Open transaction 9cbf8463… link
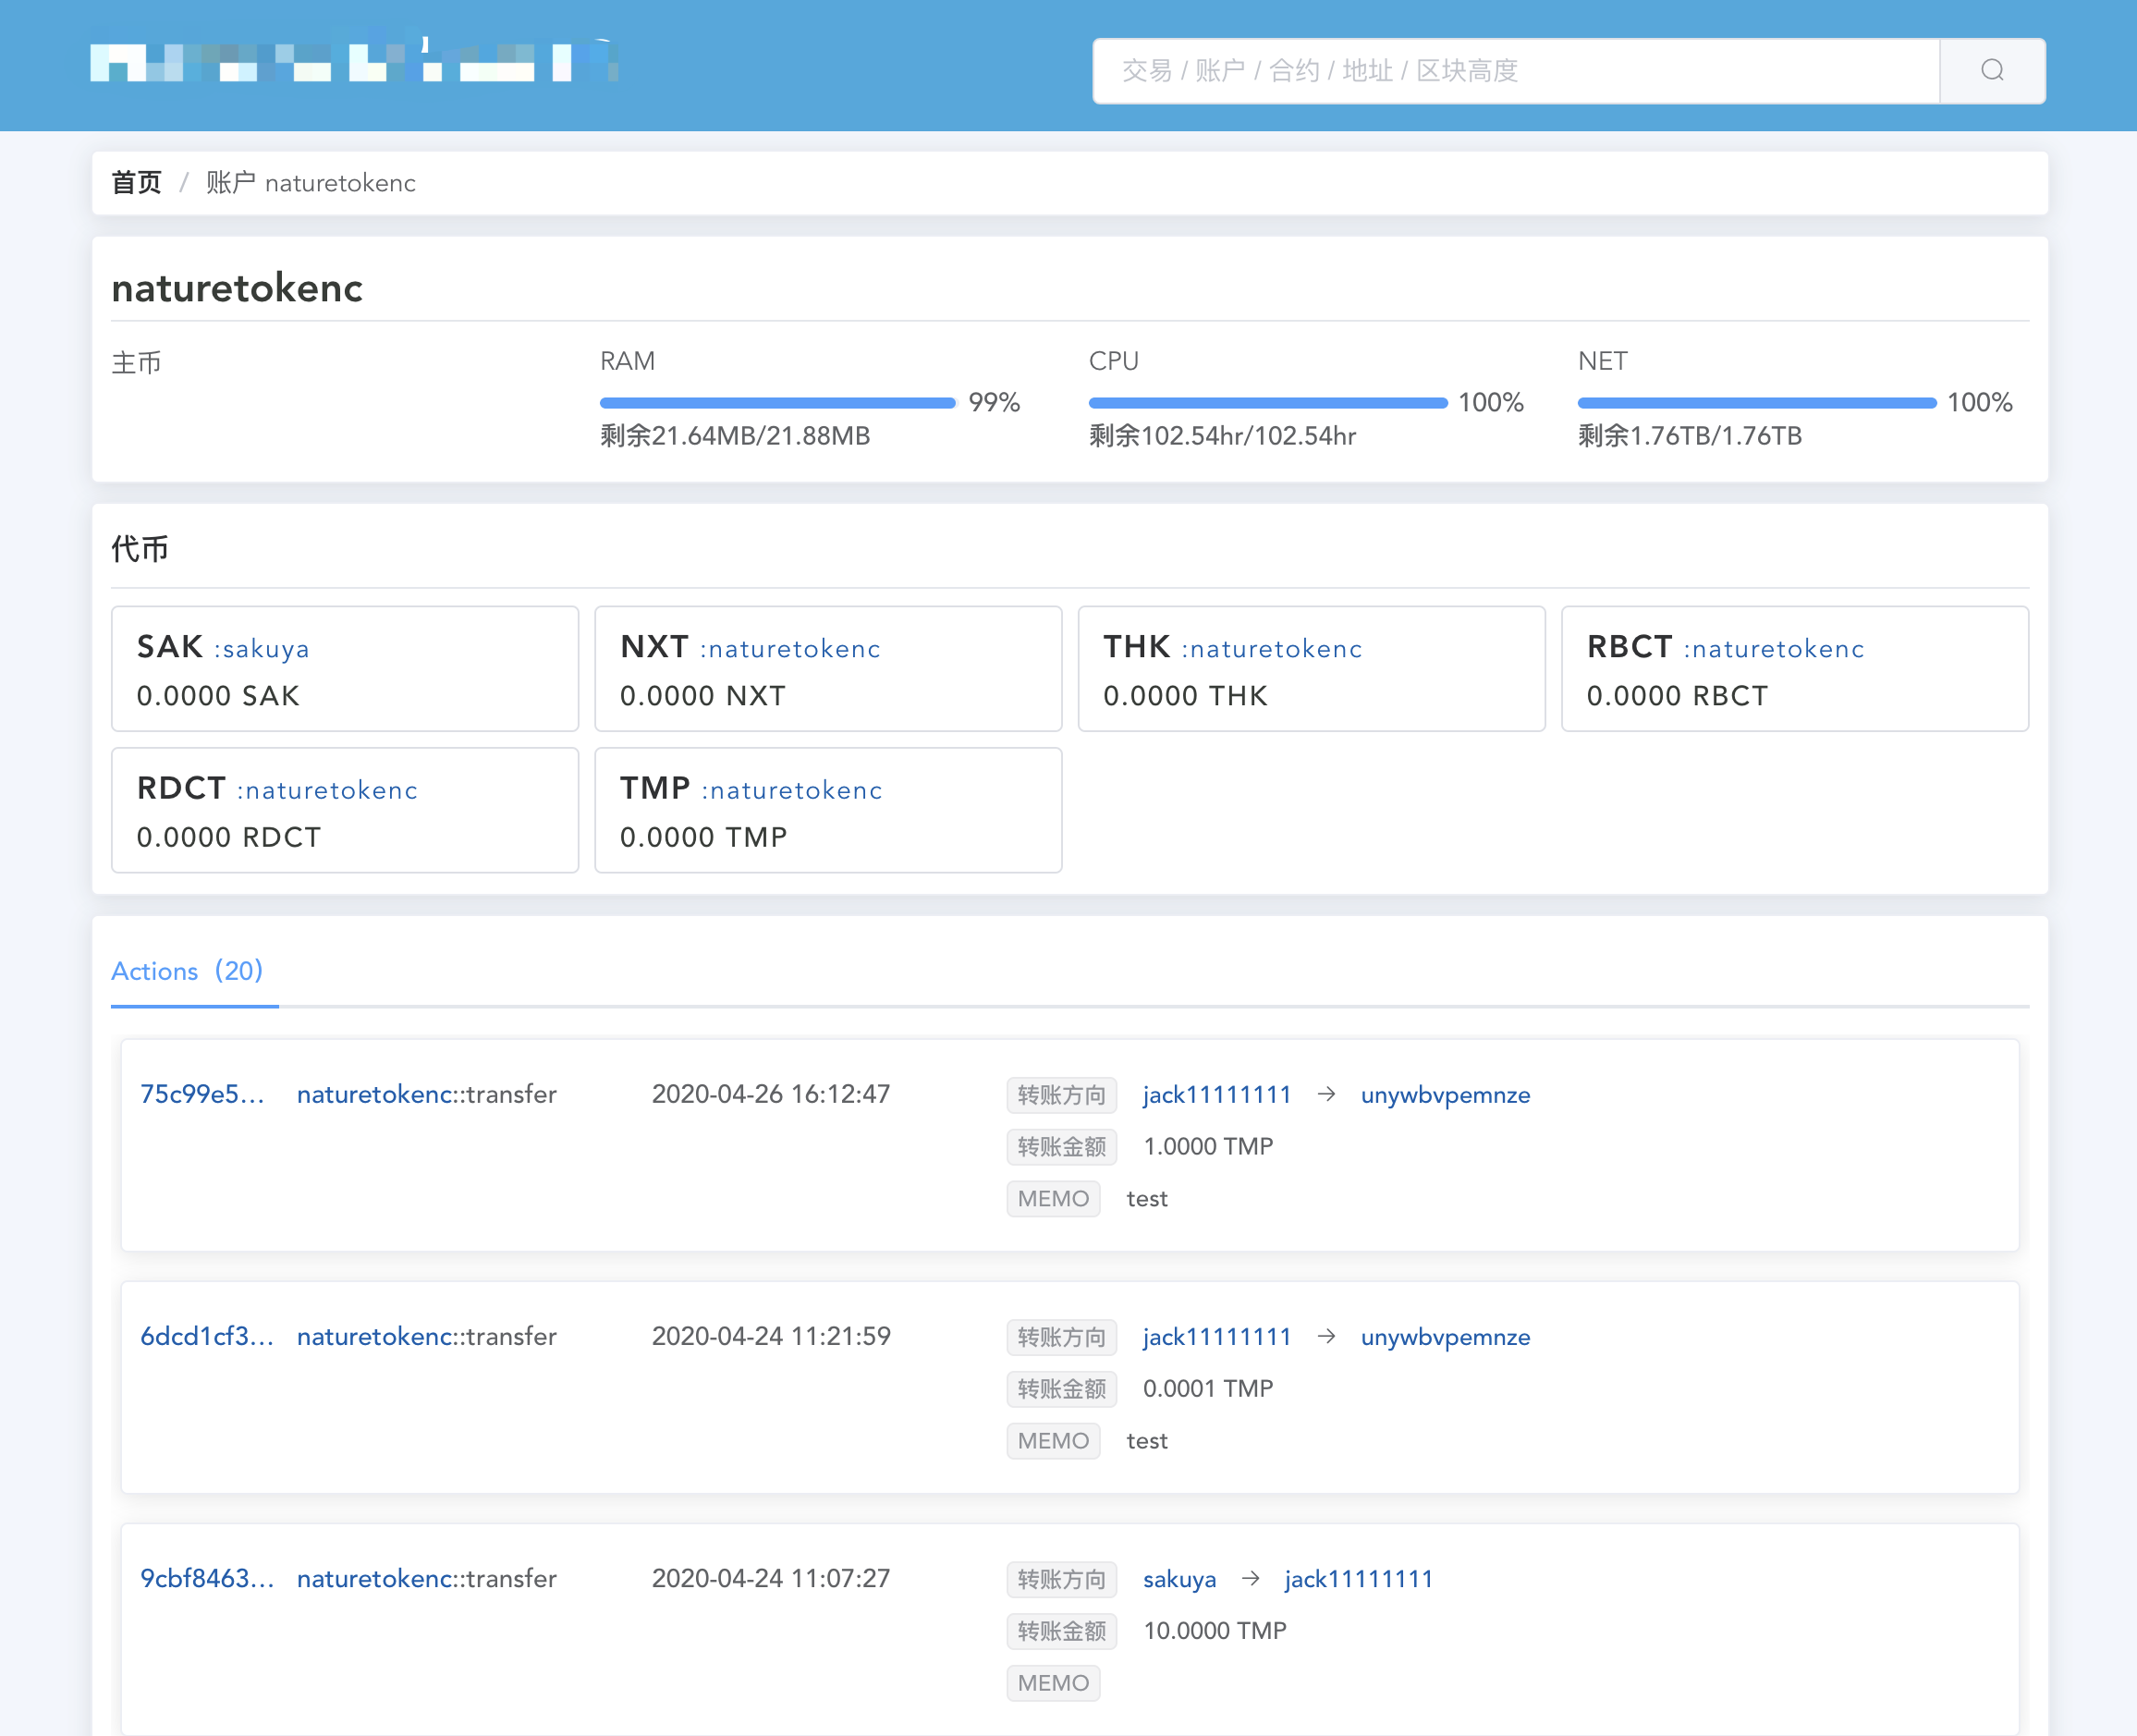 click(x=207, y=1578)
